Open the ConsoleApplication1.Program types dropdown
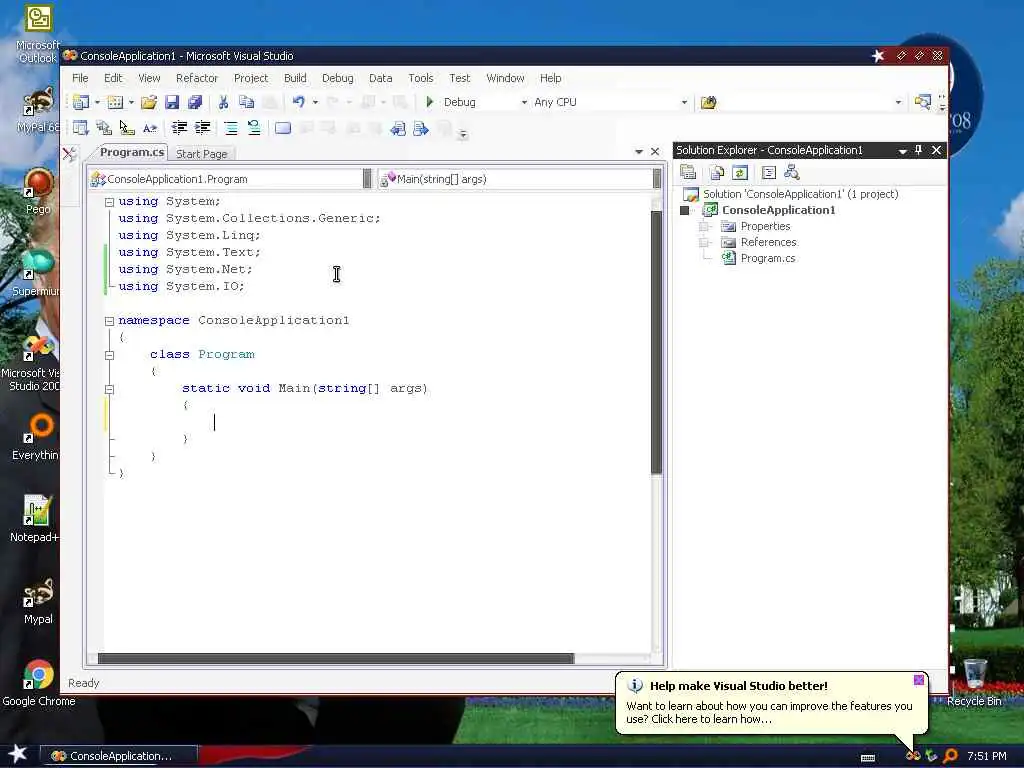1024x768 pixels. pyautogui.click(x=367, y=179)
